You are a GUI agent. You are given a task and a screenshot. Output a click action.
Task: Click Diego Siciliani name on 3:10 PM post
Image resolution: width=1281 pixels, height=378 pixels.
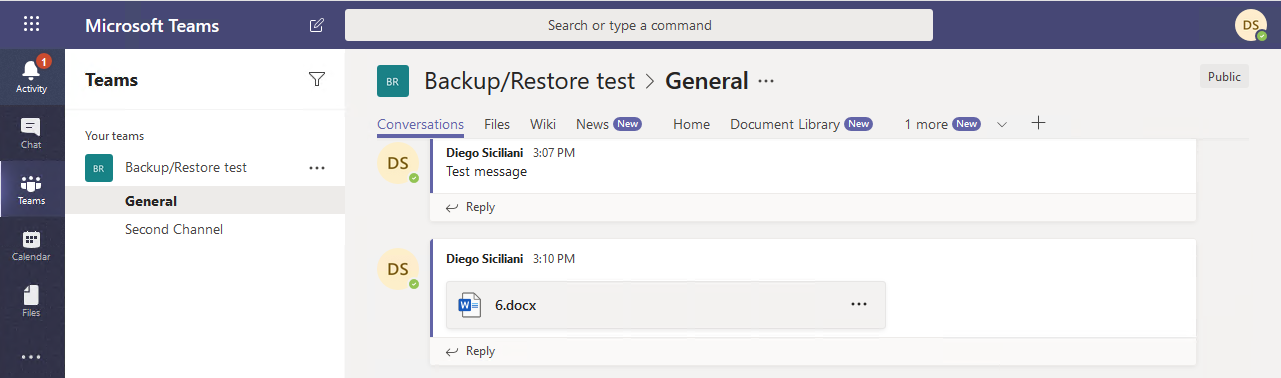click(485, 258)
